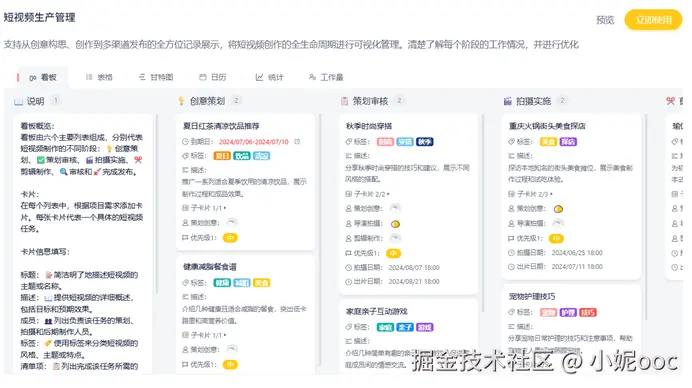The image size is (692, 388).
Task: Open the 工作量 view tab
Action: point(326,77)
